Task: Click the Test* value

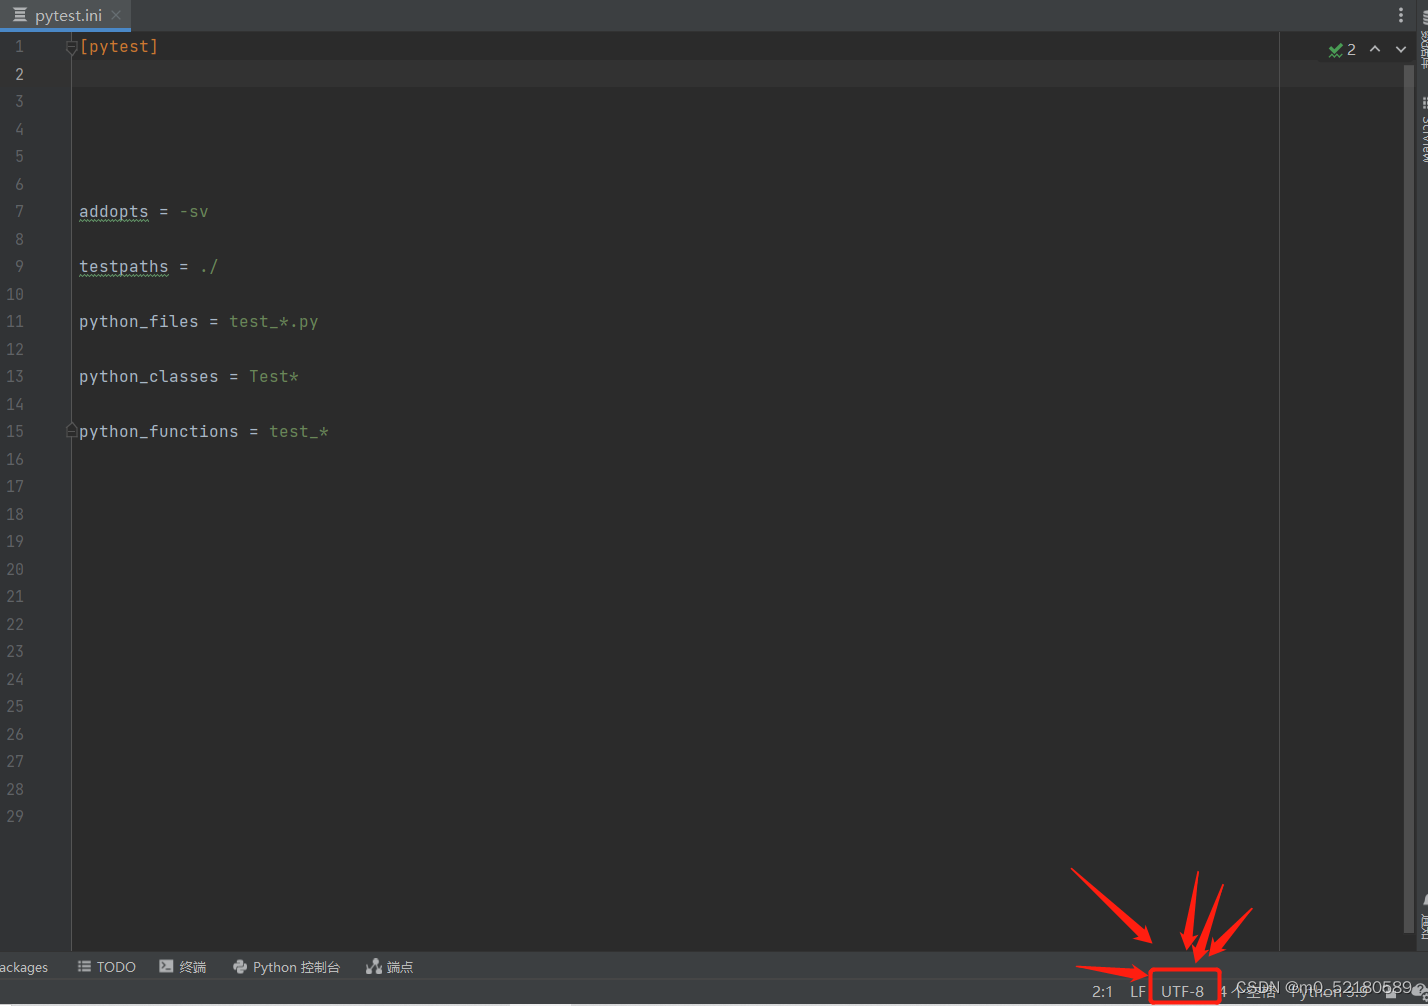Action: click(274, 377)
